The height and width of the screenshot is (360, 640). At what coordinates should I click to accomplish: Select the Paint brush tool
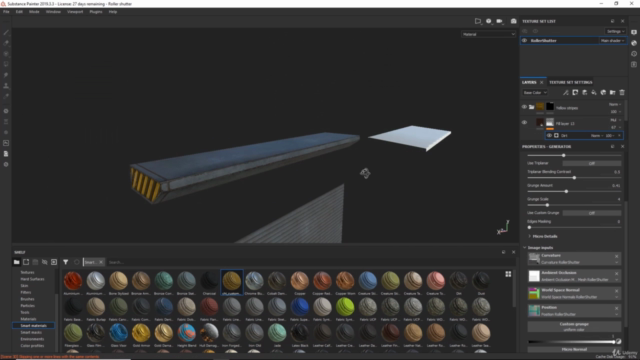point(6,32)
